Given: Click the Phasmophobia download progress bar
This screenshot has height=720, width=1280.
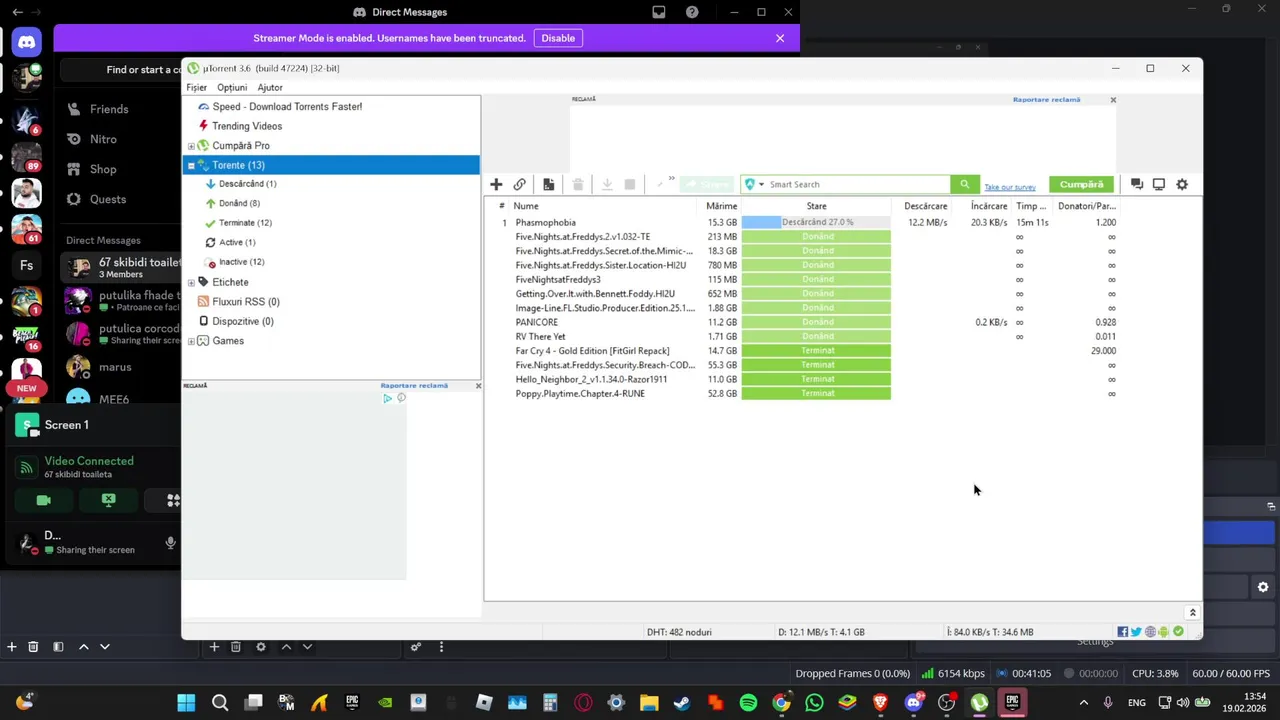Looking at the screenshot, I should [x=816, y=222].
